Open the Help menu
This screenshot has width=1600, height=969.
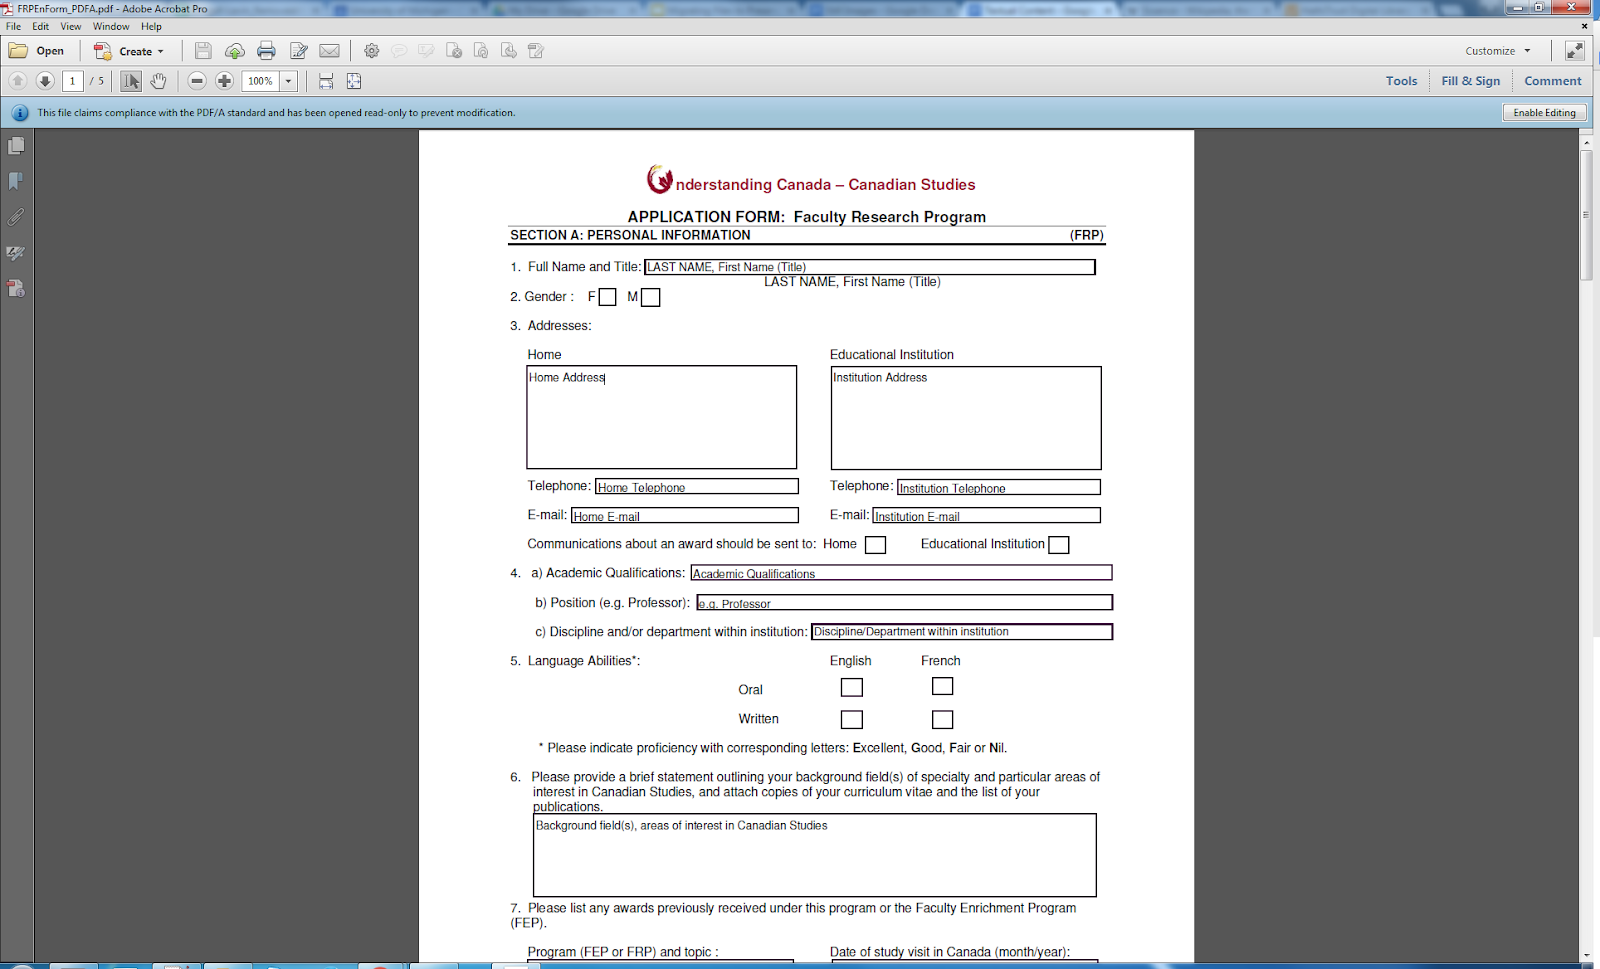151,27
